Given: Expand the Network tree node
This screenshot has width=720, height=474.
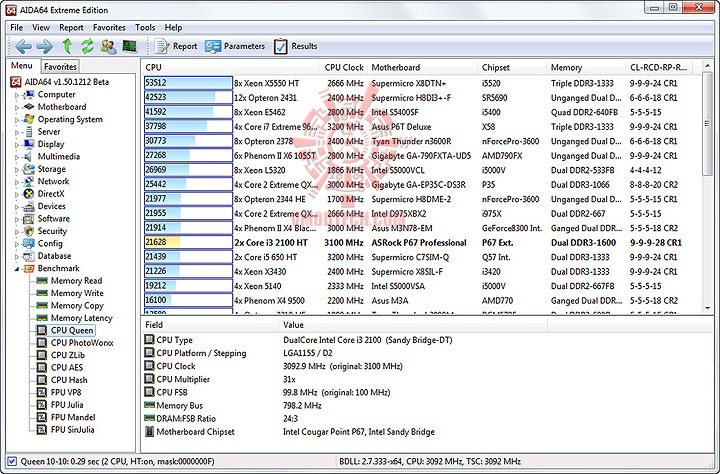Looking at the screenshot, I should [17, 182].
